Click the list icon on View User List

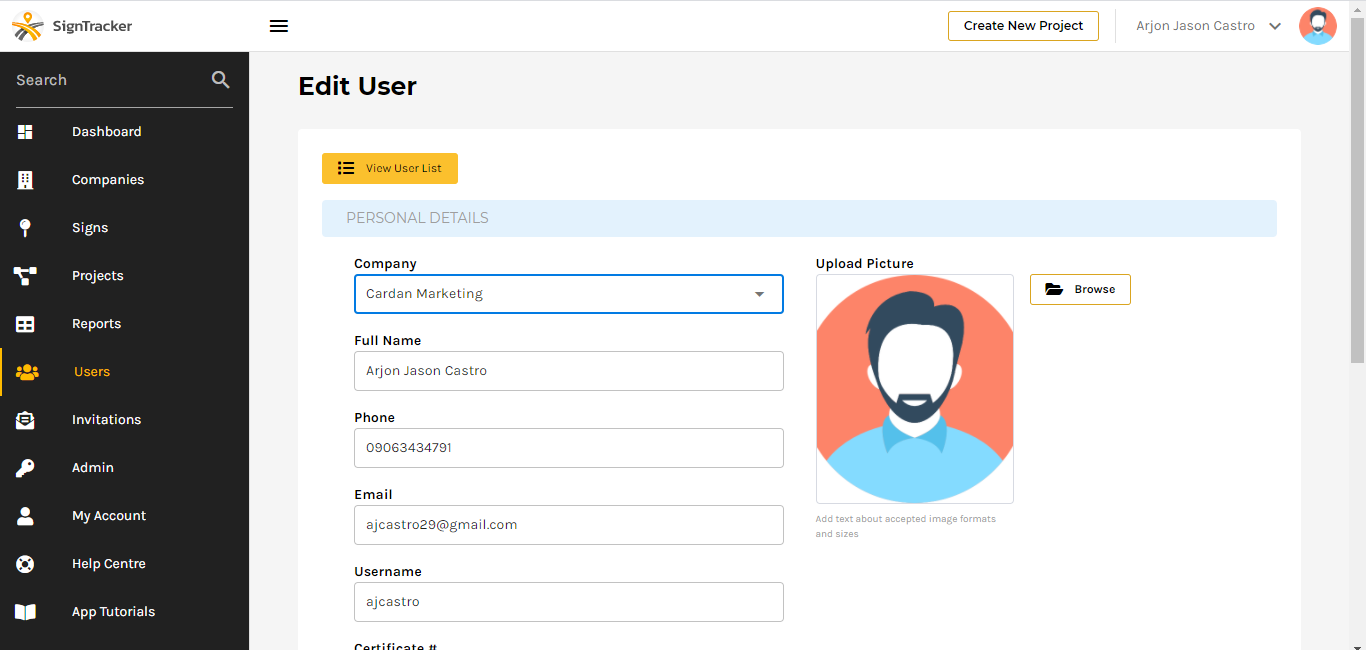(x=346, y=168)
